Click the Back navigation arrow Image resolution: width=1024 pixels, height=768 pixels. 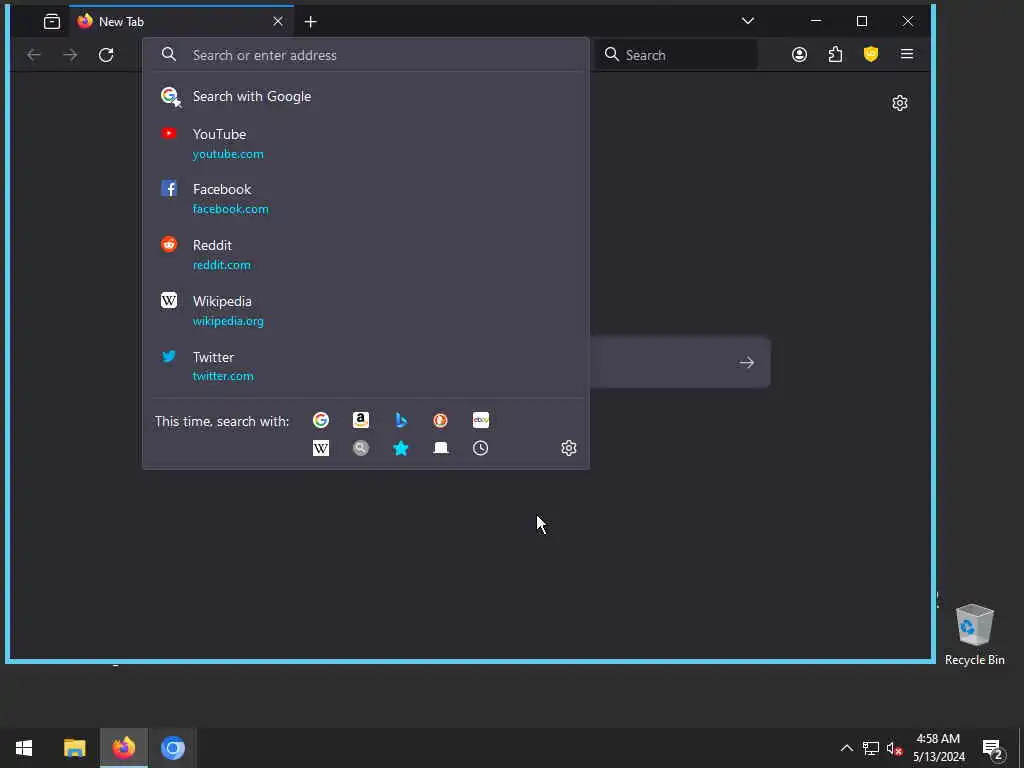pyautogui.click(x=33, y=55)
